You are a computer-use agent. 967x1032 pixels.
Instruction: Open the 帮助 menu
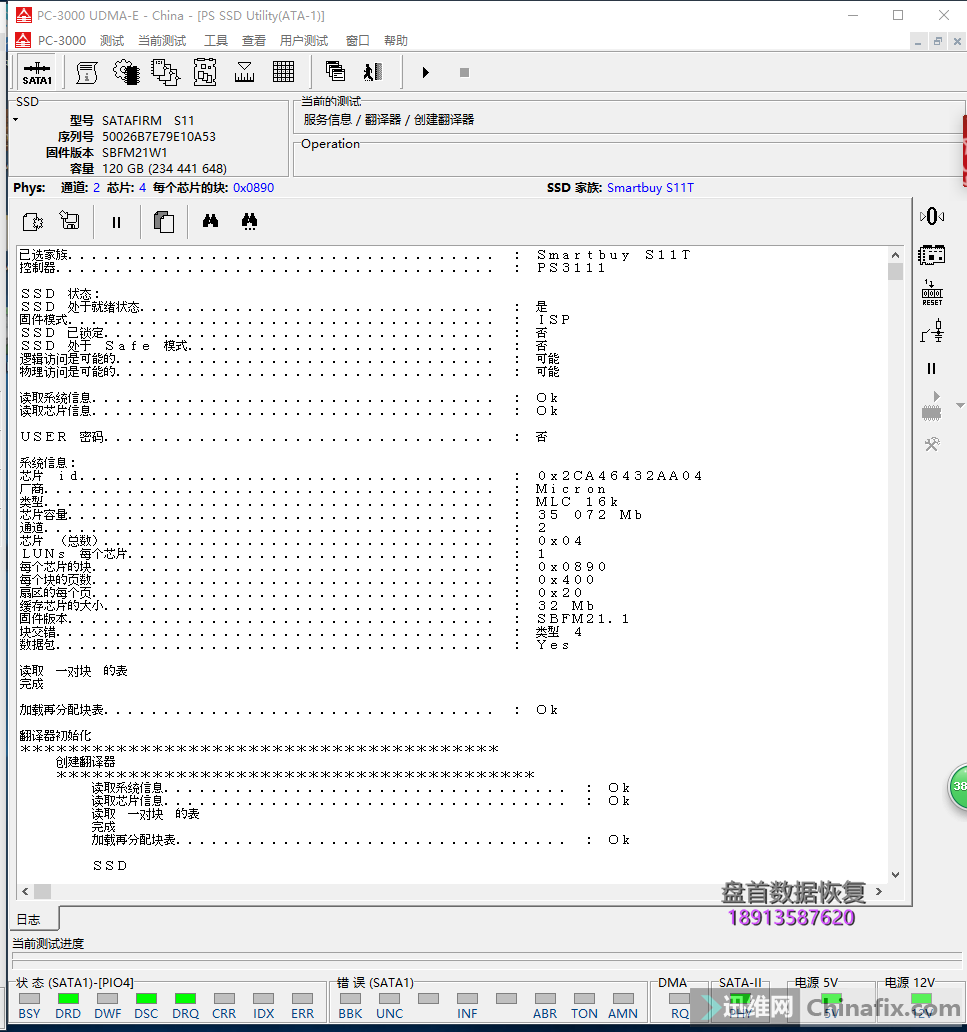click(396, 41)
